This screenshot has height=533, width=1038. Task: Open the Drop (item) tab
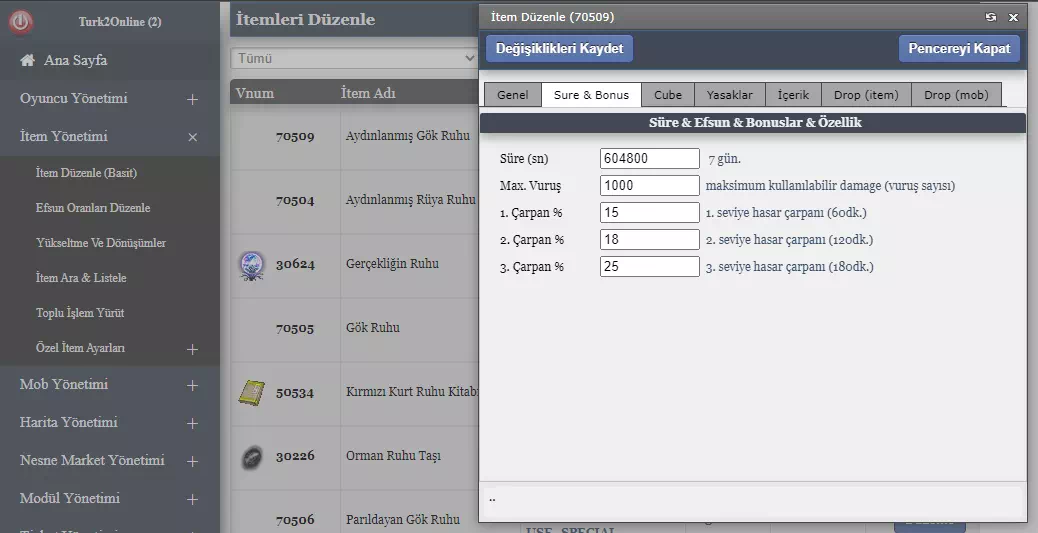click(x=867, y=95)
